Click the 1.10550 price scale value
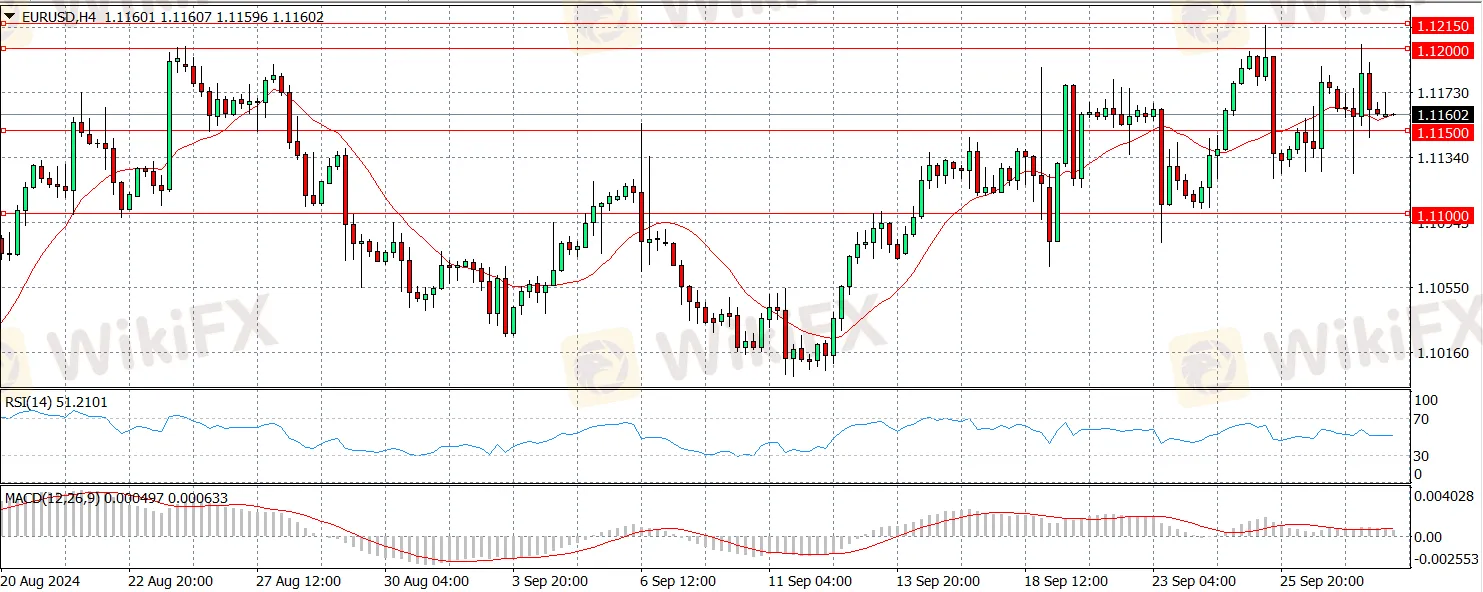 coord(1443,288)
